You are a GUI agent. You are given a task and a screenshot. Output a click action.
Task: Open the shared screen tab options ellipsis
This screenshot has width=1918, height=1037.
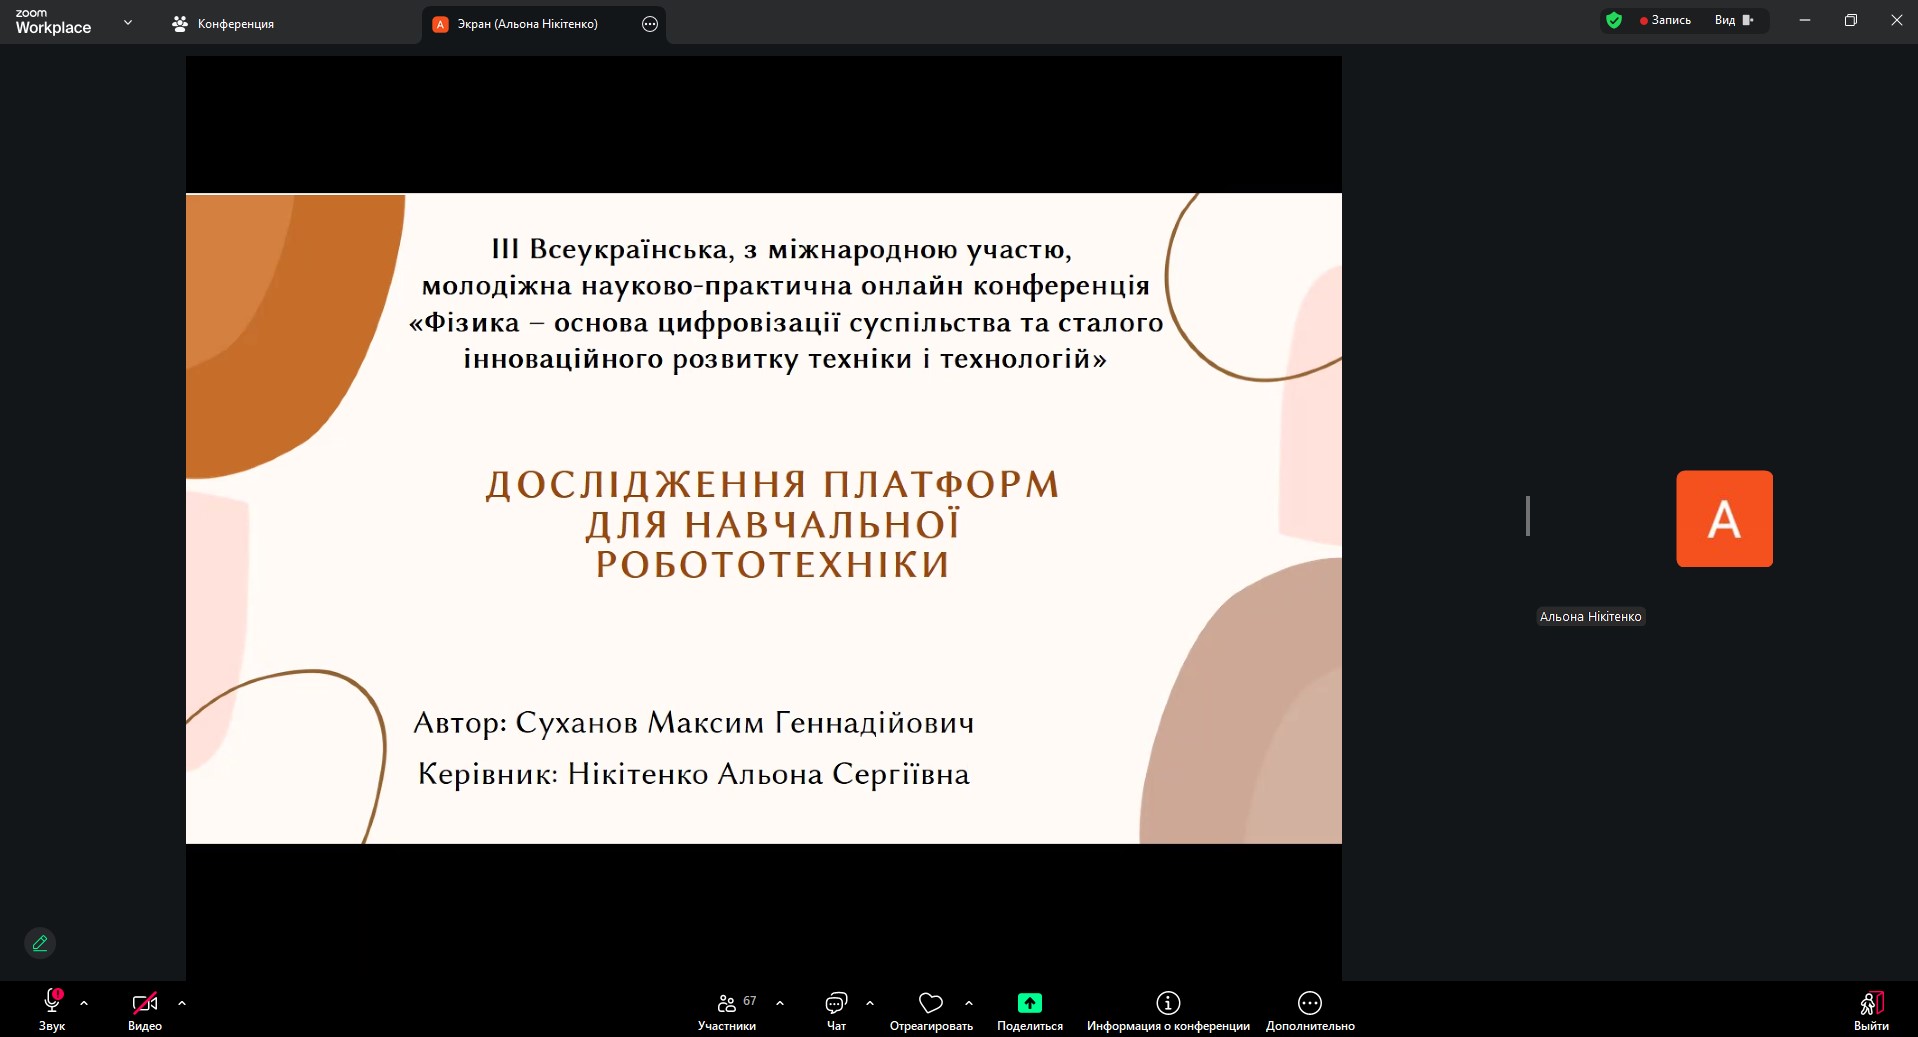[x=650, y=24]
